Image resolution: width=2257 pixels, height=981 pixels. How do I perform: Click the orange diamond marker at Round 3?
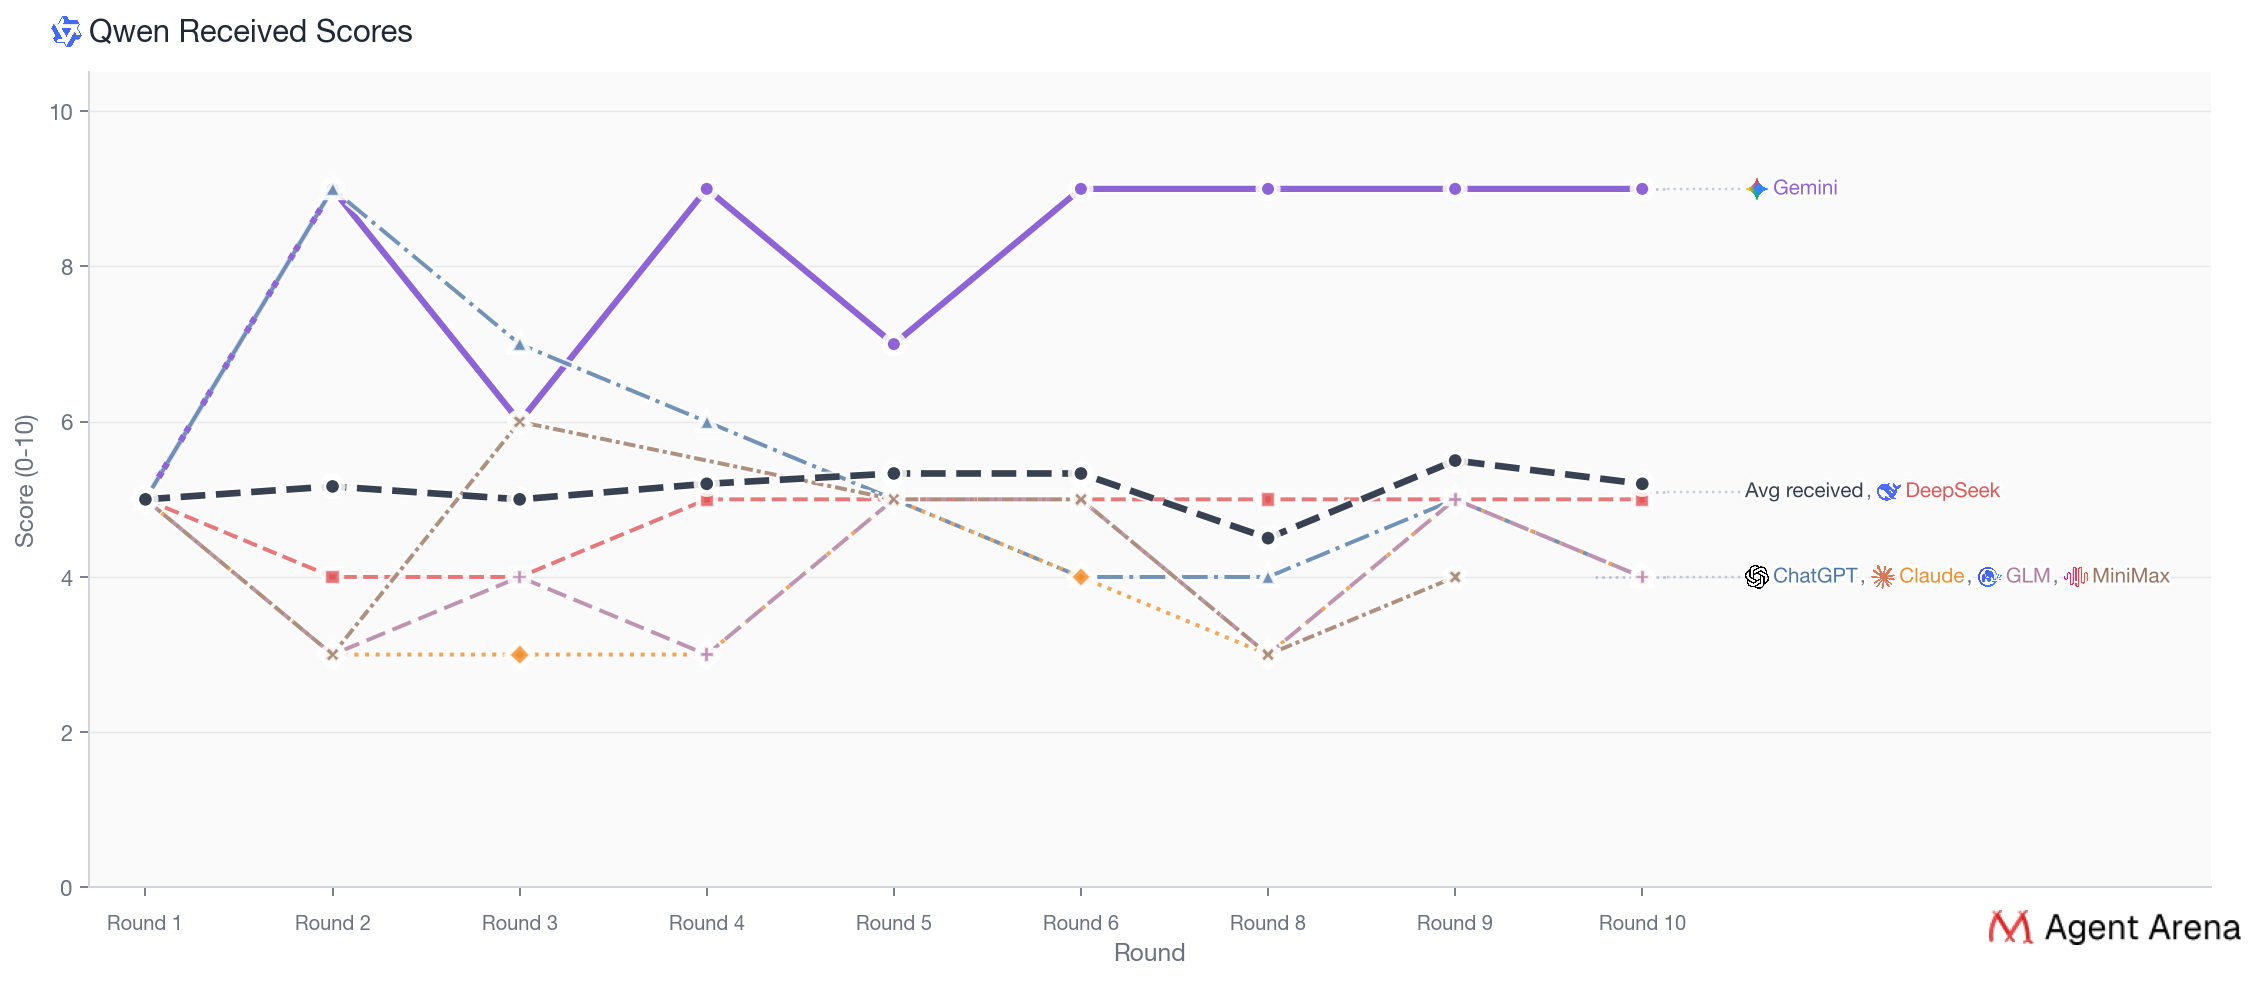point(520,655)
